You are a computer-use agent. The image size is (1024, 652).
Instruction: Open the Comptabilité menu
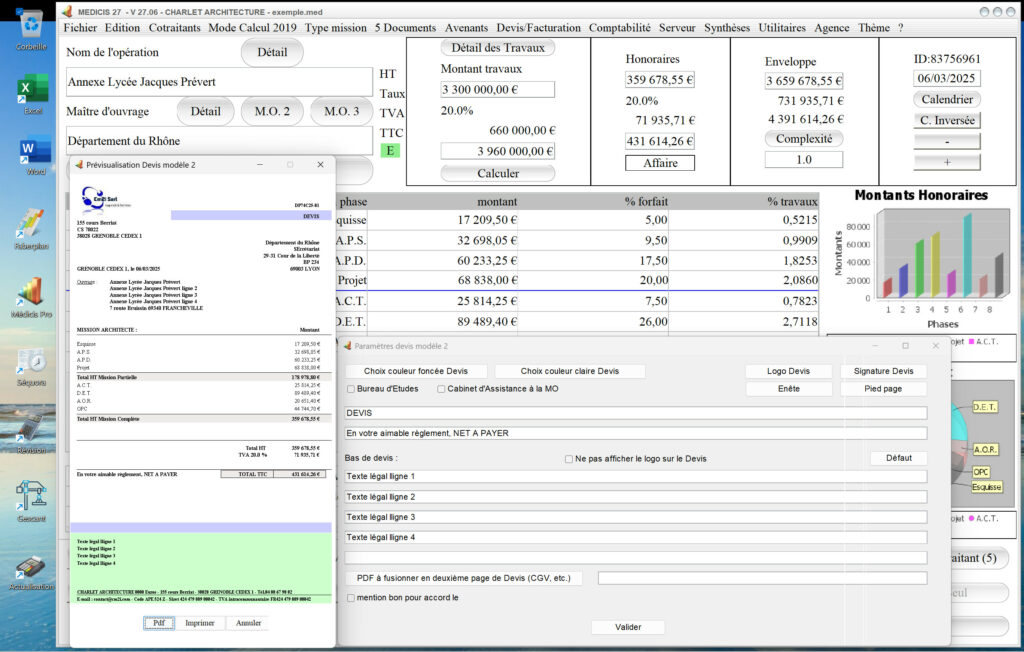point(620,28)
